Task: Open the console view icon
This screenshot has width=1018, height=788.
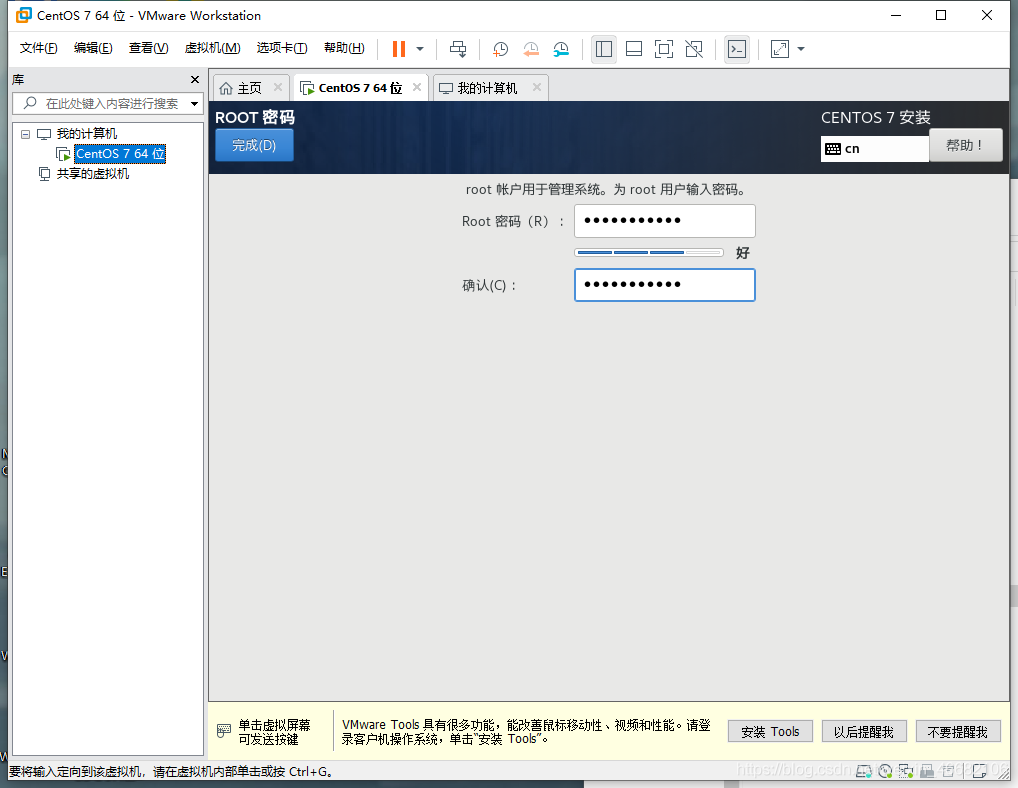Action: [x=737, y=49]
